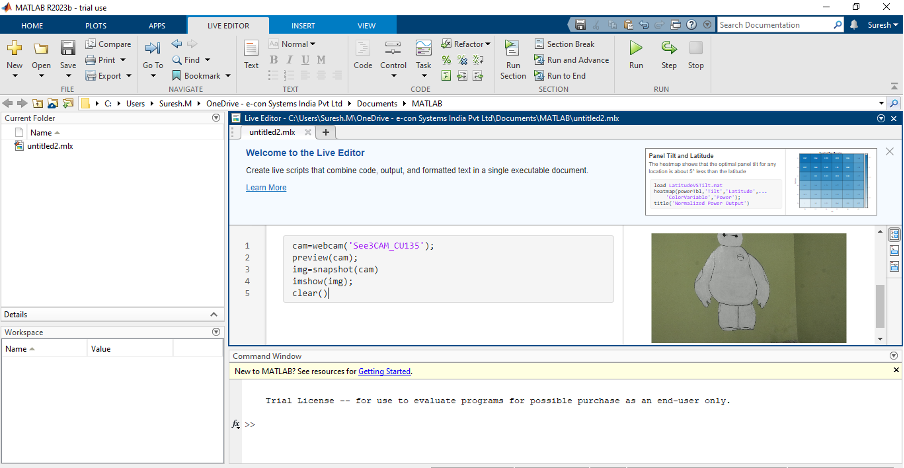Open Help via question mark icon
Viewport: 904px width, 468px height.
[691, 25]
